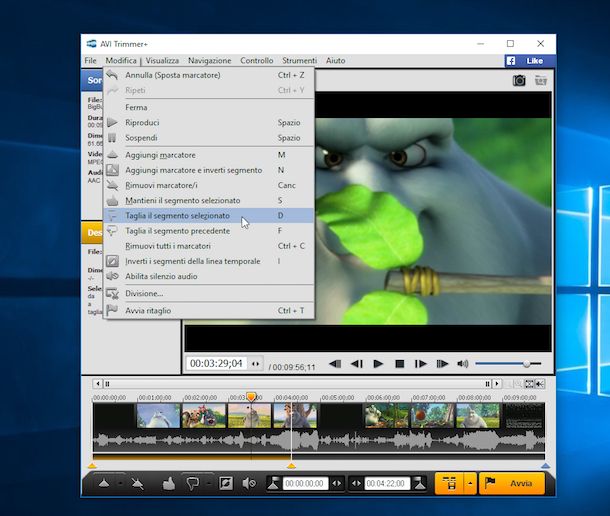Keep selected segment with thumbs-up icon
610x516 pixels.
[x=168, y=484]
